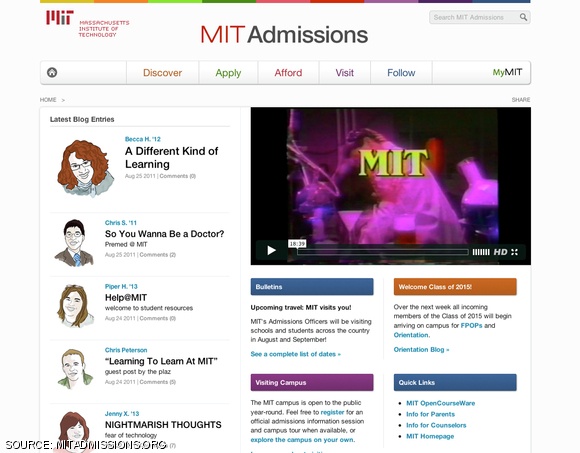Click the Welcome Class of 2015 header

coord(455,287)
